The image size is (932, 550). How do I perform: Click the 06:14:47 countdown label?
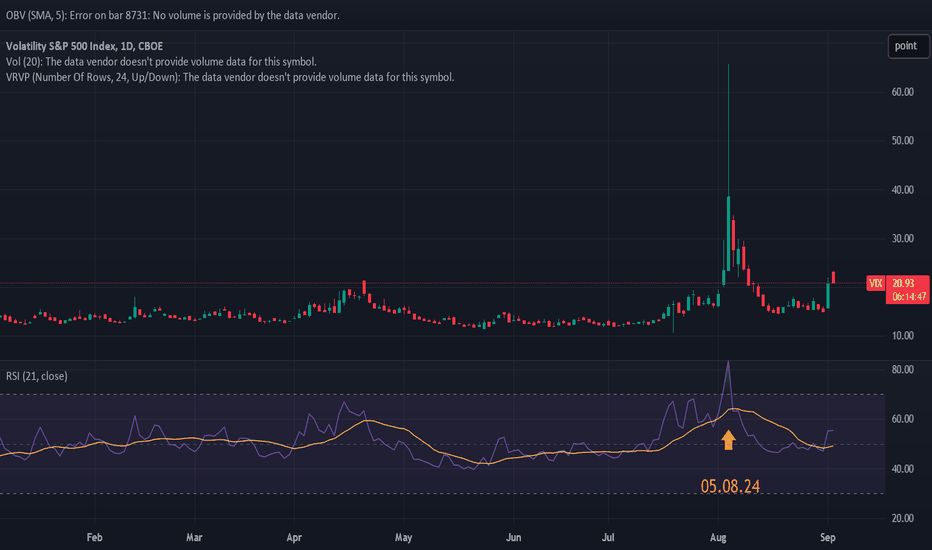coord(909,296)
